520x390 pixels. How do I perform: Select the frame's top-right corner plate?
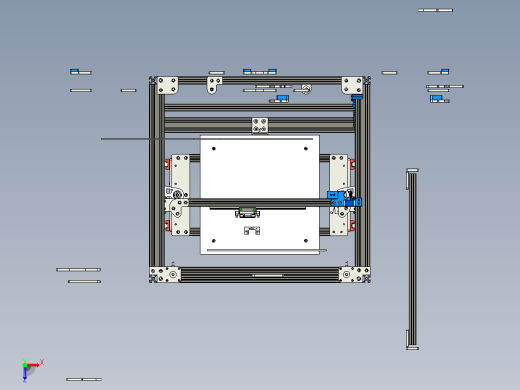coord(352,85)
